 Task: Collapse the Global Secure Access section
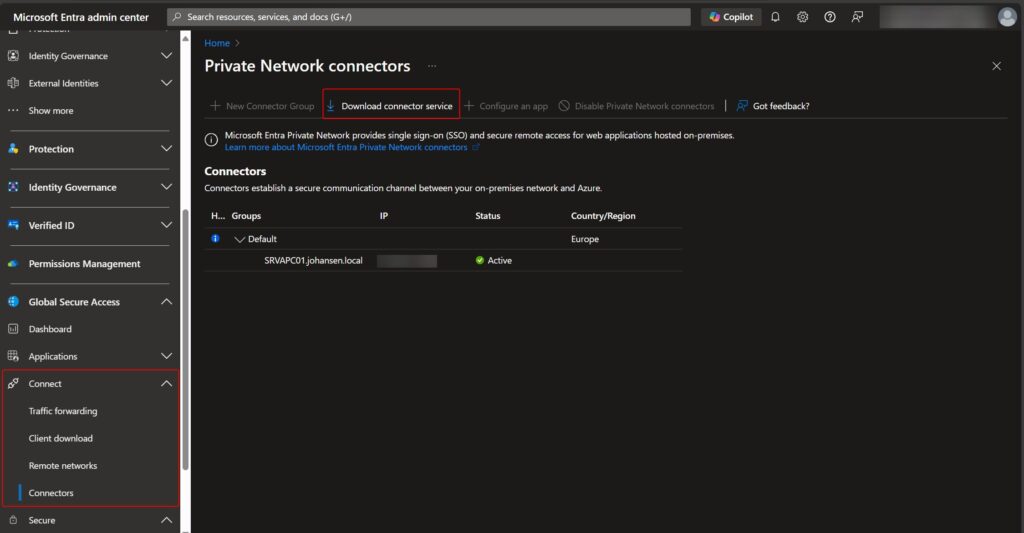(x=167, y=302)
